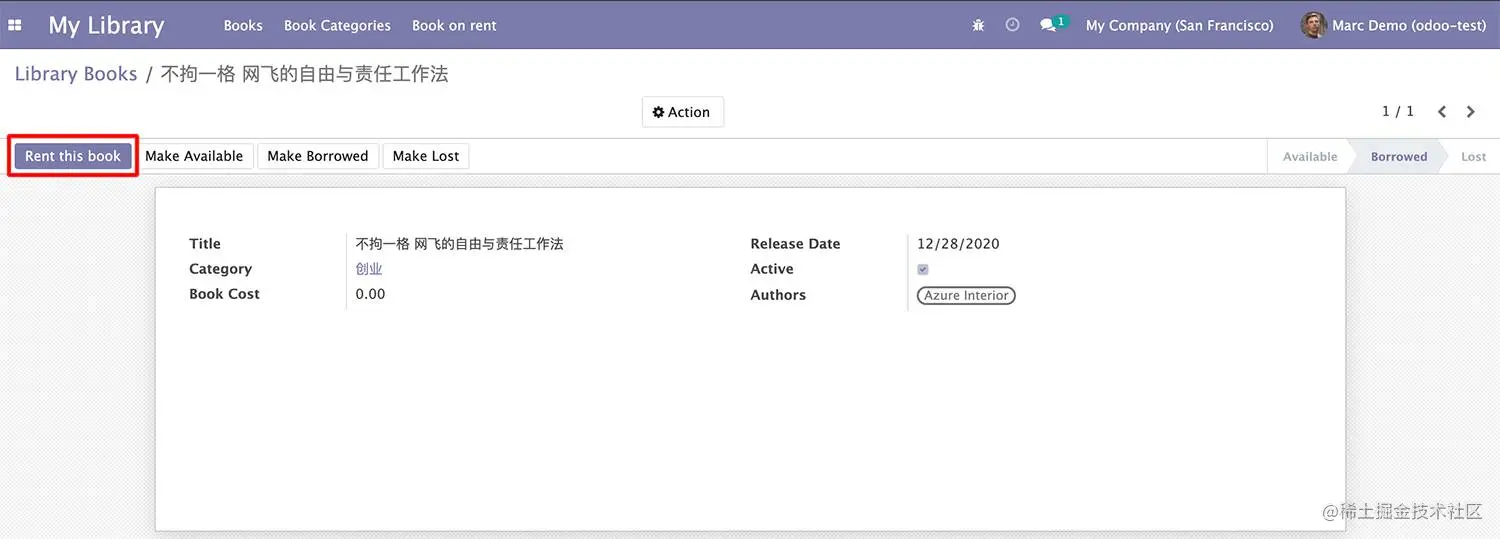Click the debug bug icon
Image resolution: width=1500 pixels, height=539 pixels.
(978, 25)
